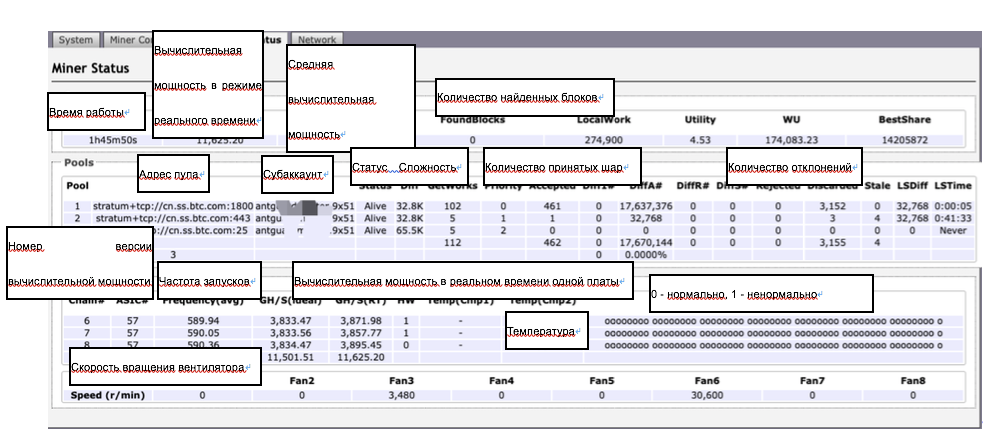Select pool URL cn.ss.btc.com:443

click(x=174, y=218)
